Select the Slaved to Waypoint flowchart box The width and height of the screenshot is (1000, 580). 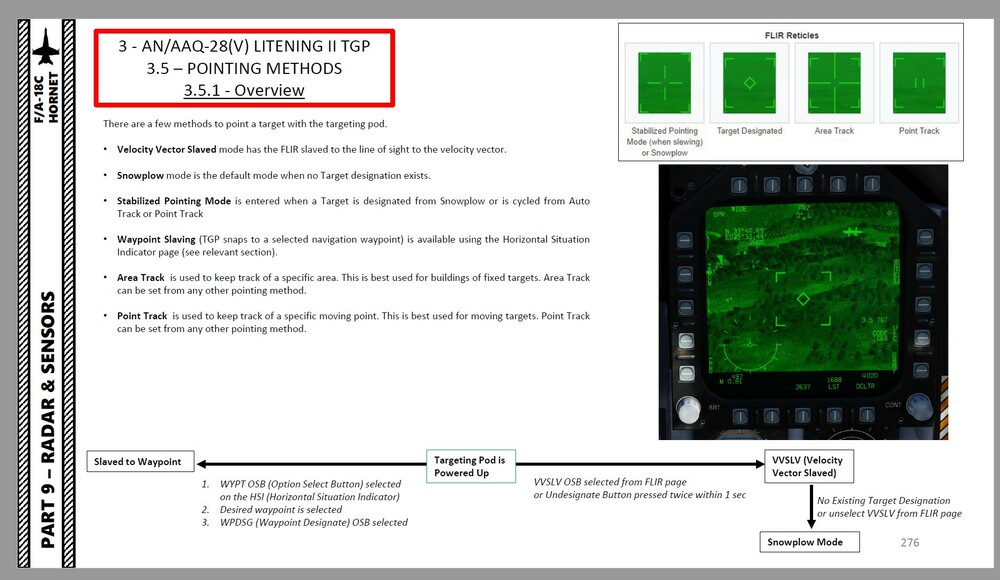tap(140, 461)
